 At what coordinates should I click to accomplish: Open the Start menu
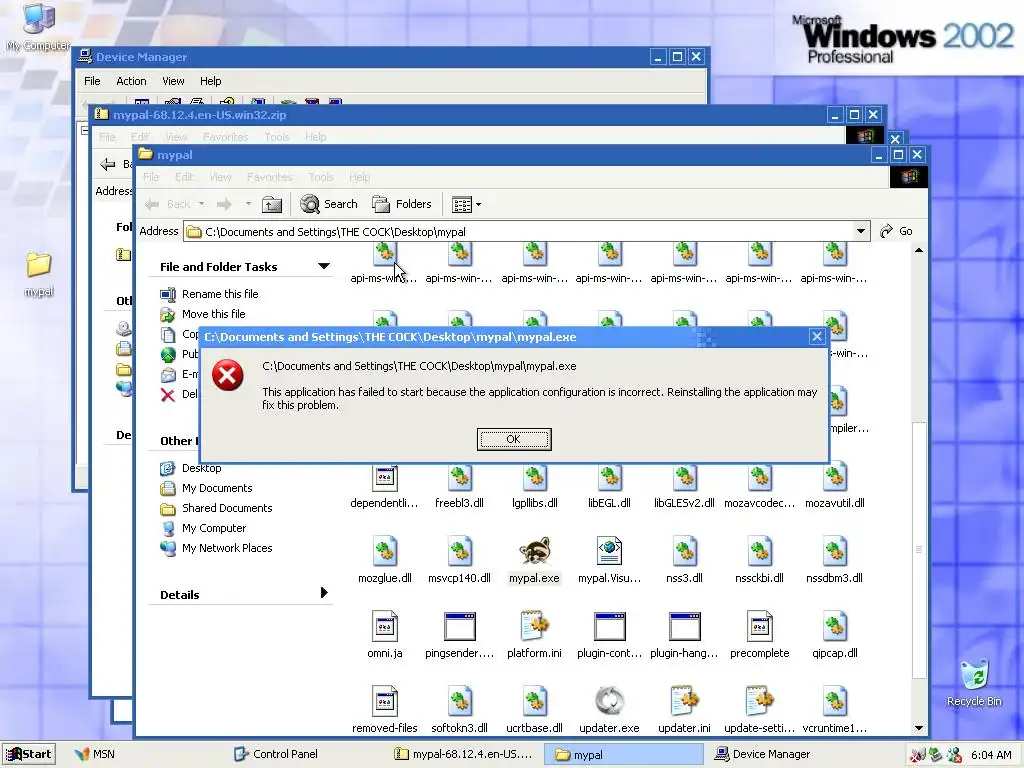(28, 754)
